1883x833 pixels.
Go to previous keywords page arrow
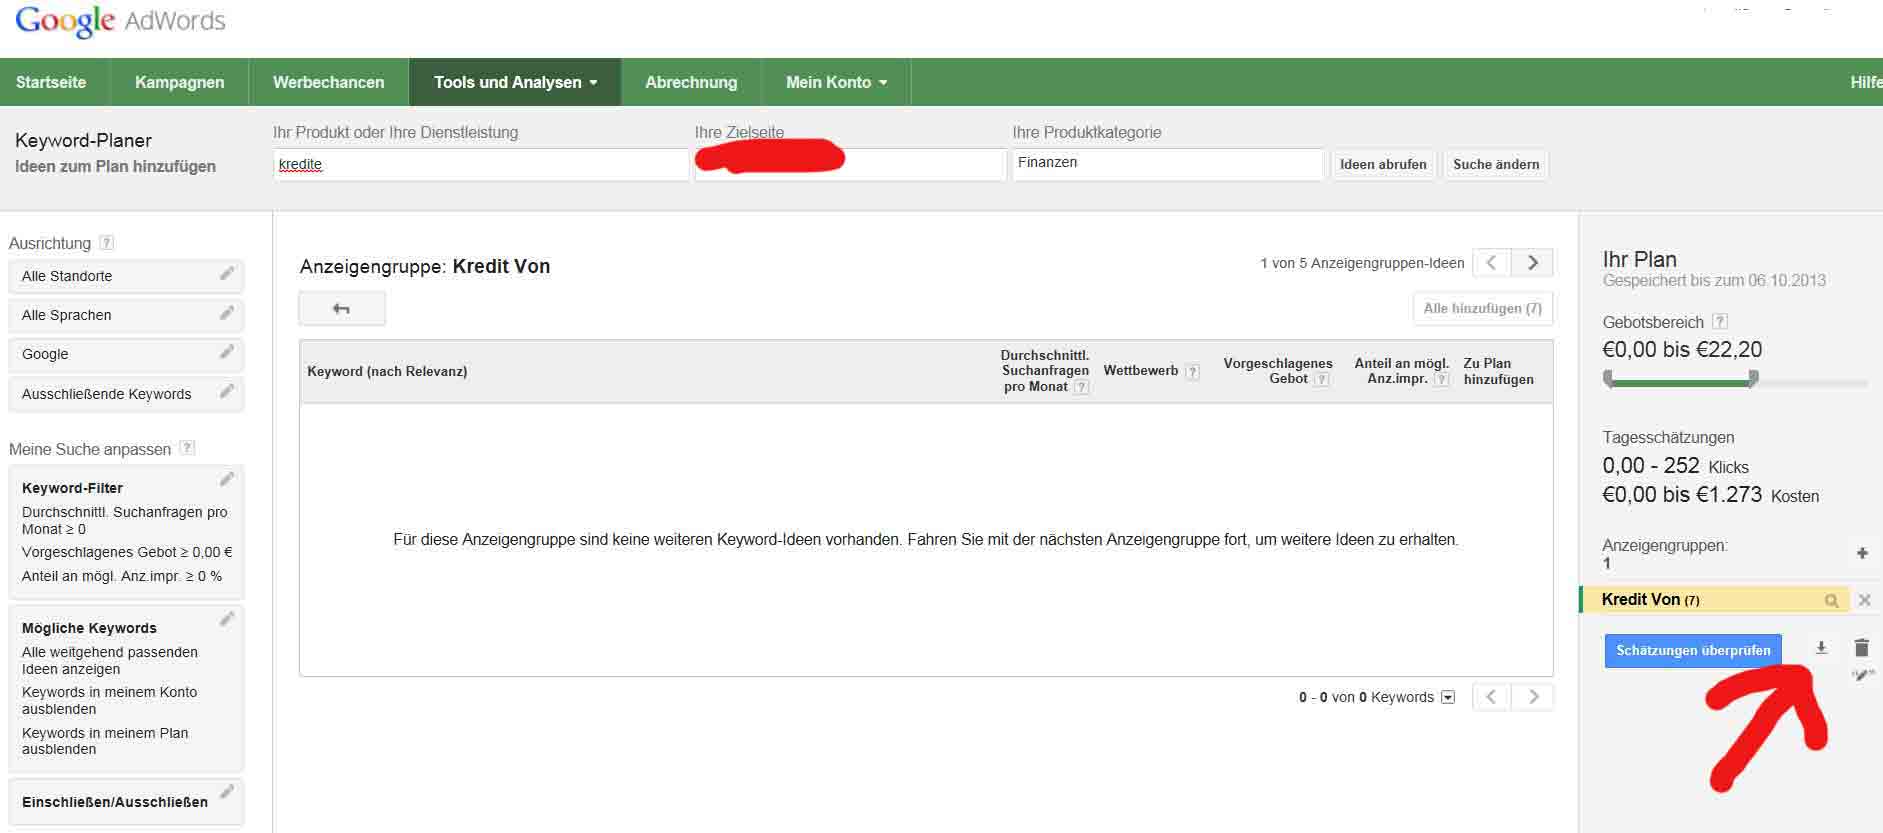[1491, 697]
